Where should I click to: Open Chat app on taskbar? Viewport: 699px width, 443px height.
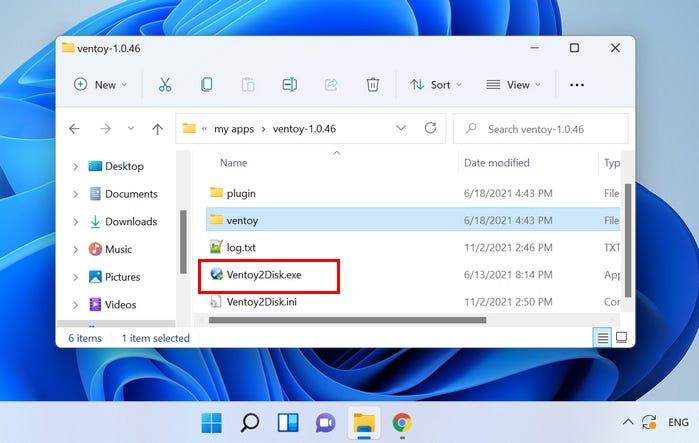coord(326,422)
